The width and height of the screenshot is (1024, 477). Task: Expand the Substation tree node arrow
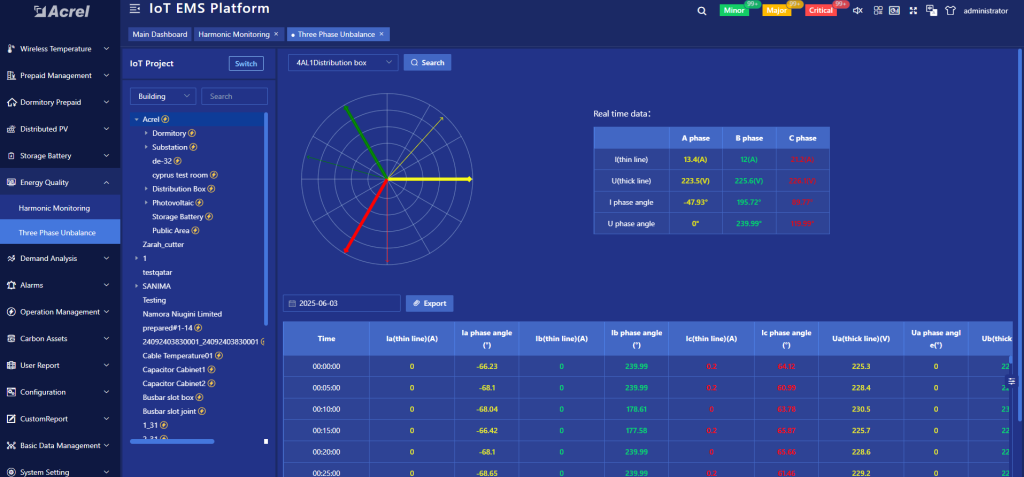pos(146,148)
